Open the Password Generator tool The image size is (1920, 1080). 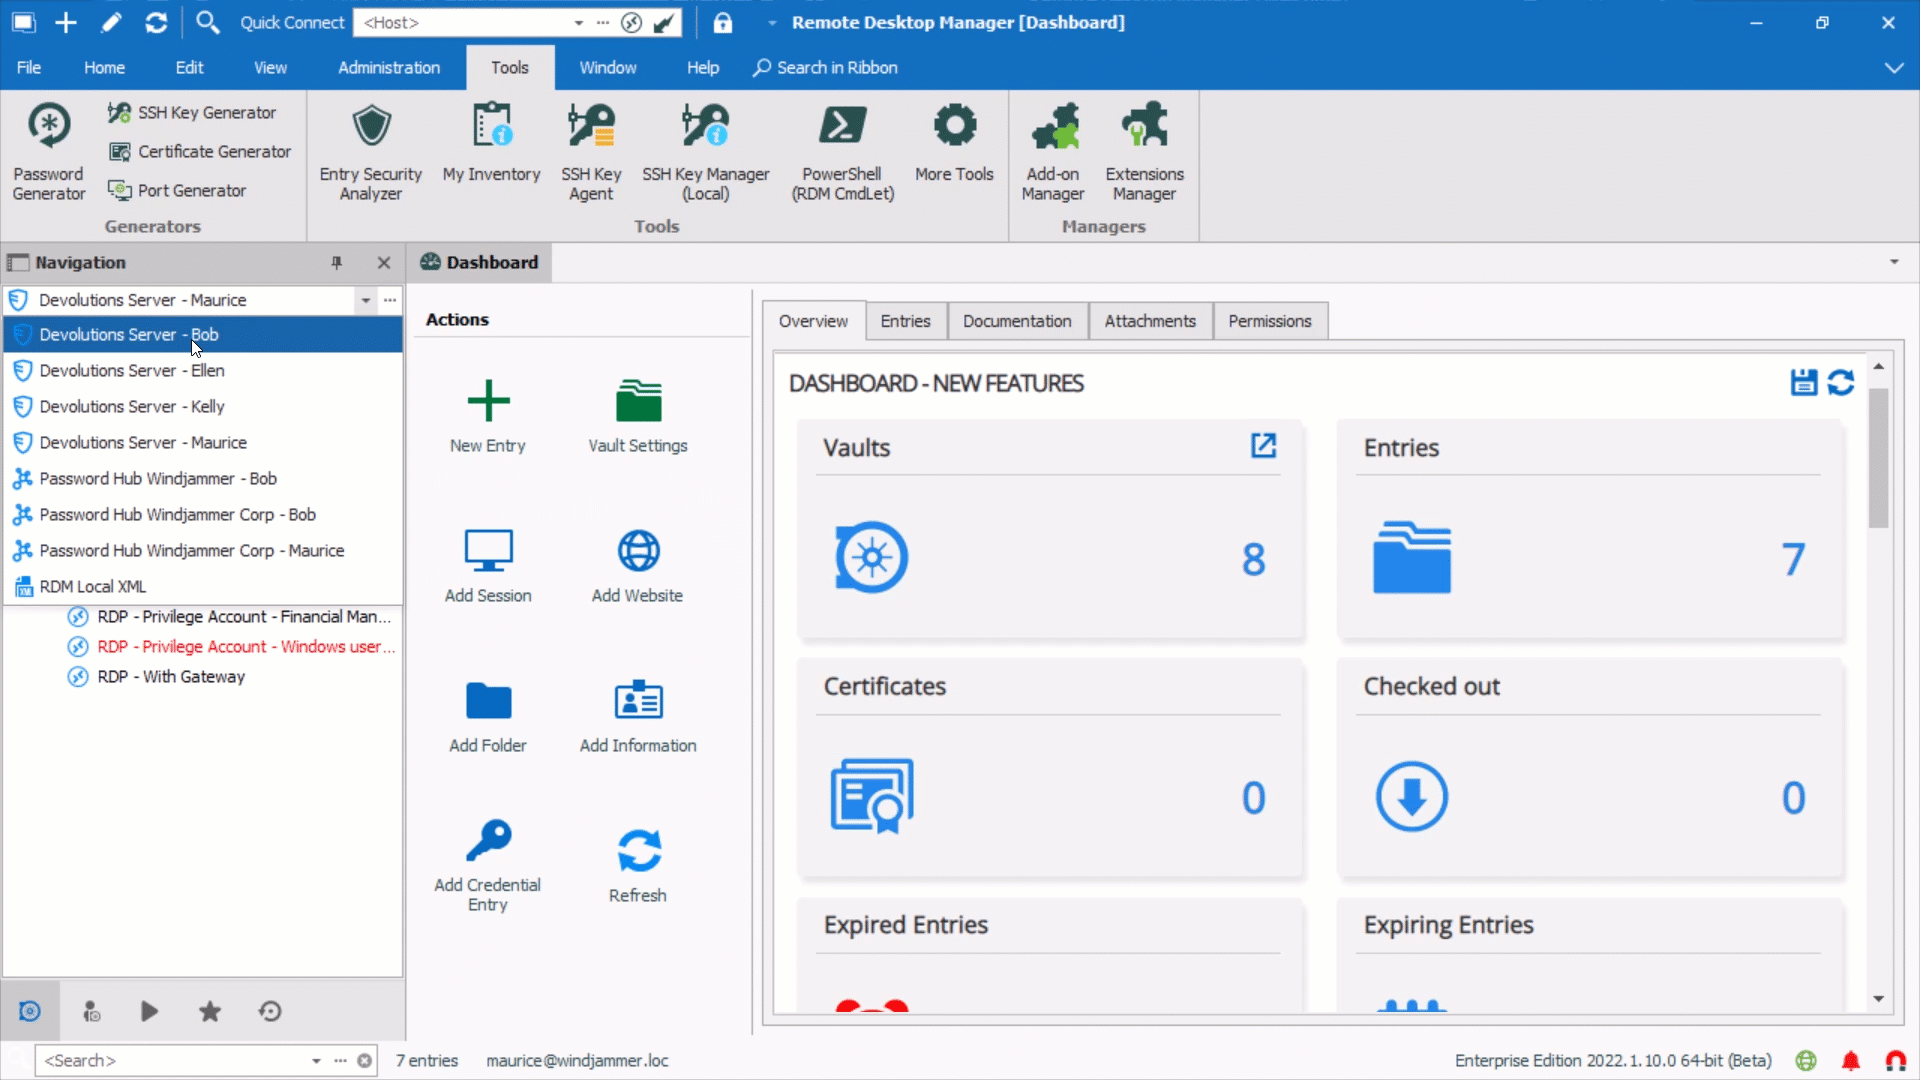[x=48, y=150]
